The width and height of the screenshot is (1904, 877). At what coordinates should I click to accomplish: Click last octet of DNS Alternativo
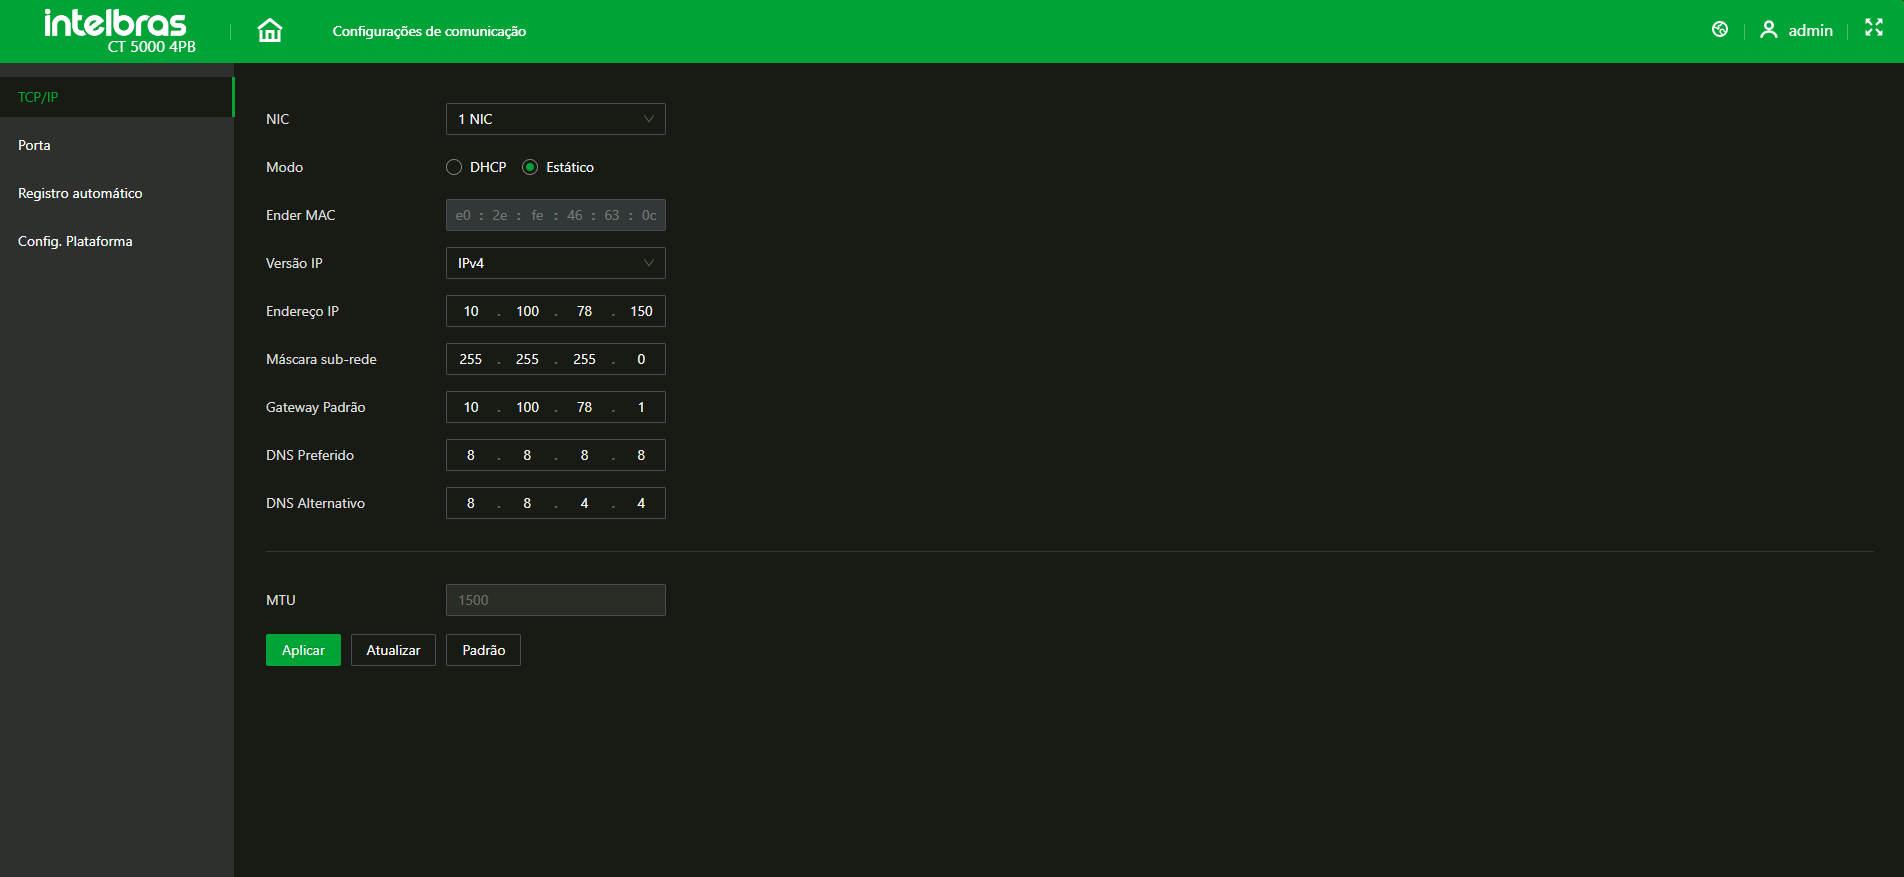641,503
